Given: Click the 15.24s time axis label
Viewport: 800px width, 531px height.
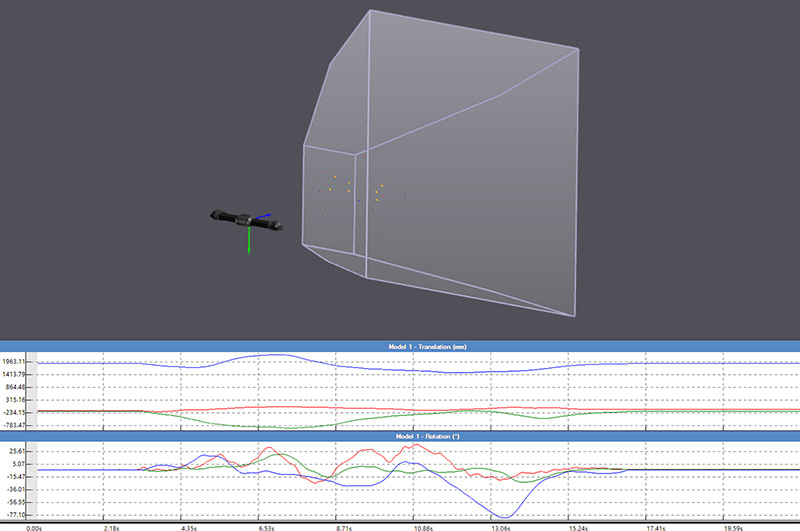Looking at the screenshot, I should tap(575, 525).
